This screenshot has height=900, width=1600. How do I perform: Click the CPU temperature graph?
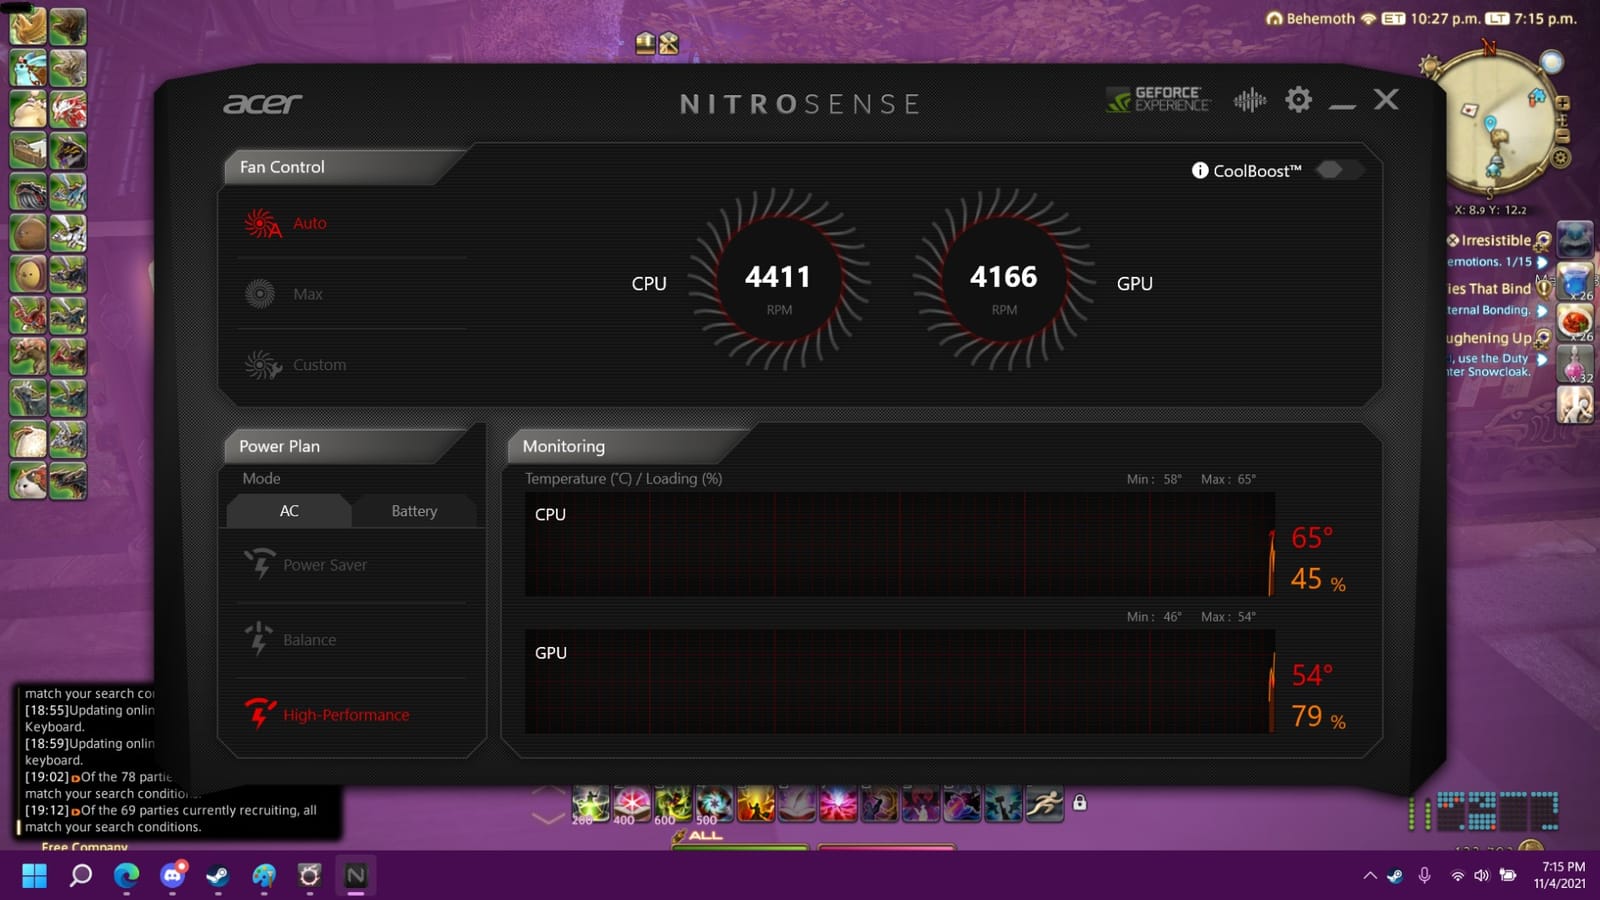(900, 544)
